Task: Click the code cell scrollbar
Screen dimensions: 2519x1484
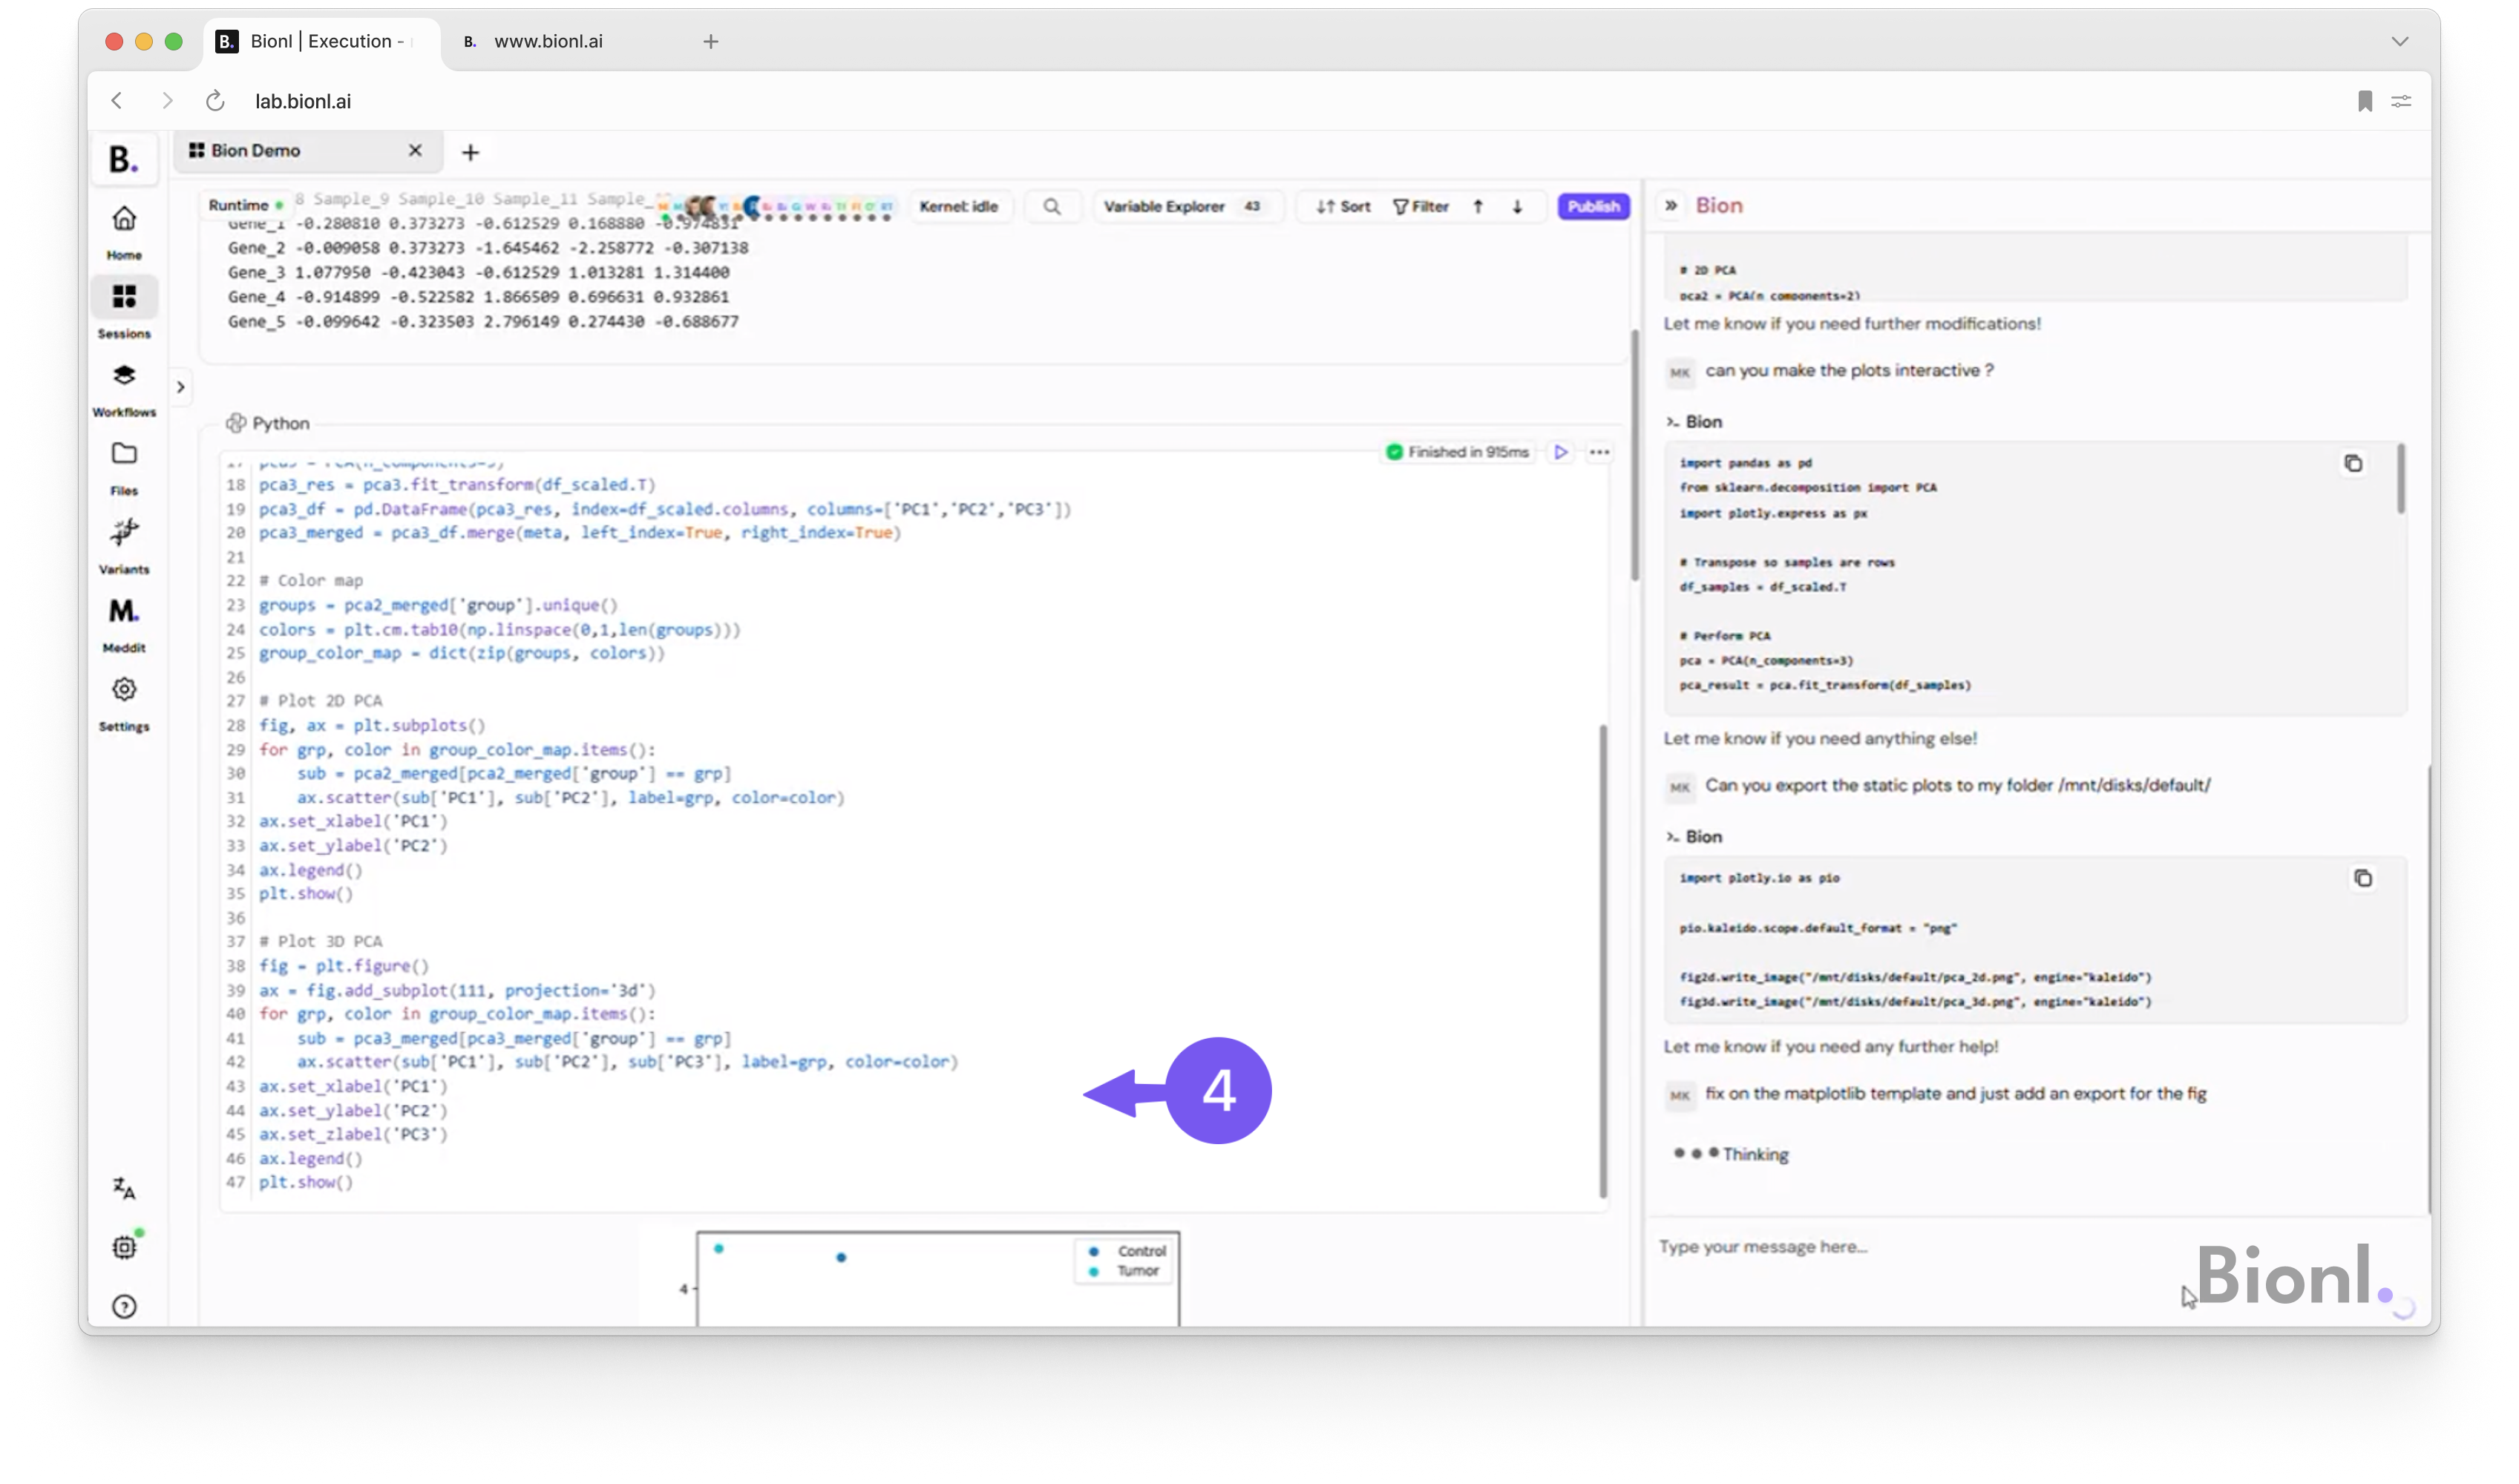Action: coord(1602,960)
